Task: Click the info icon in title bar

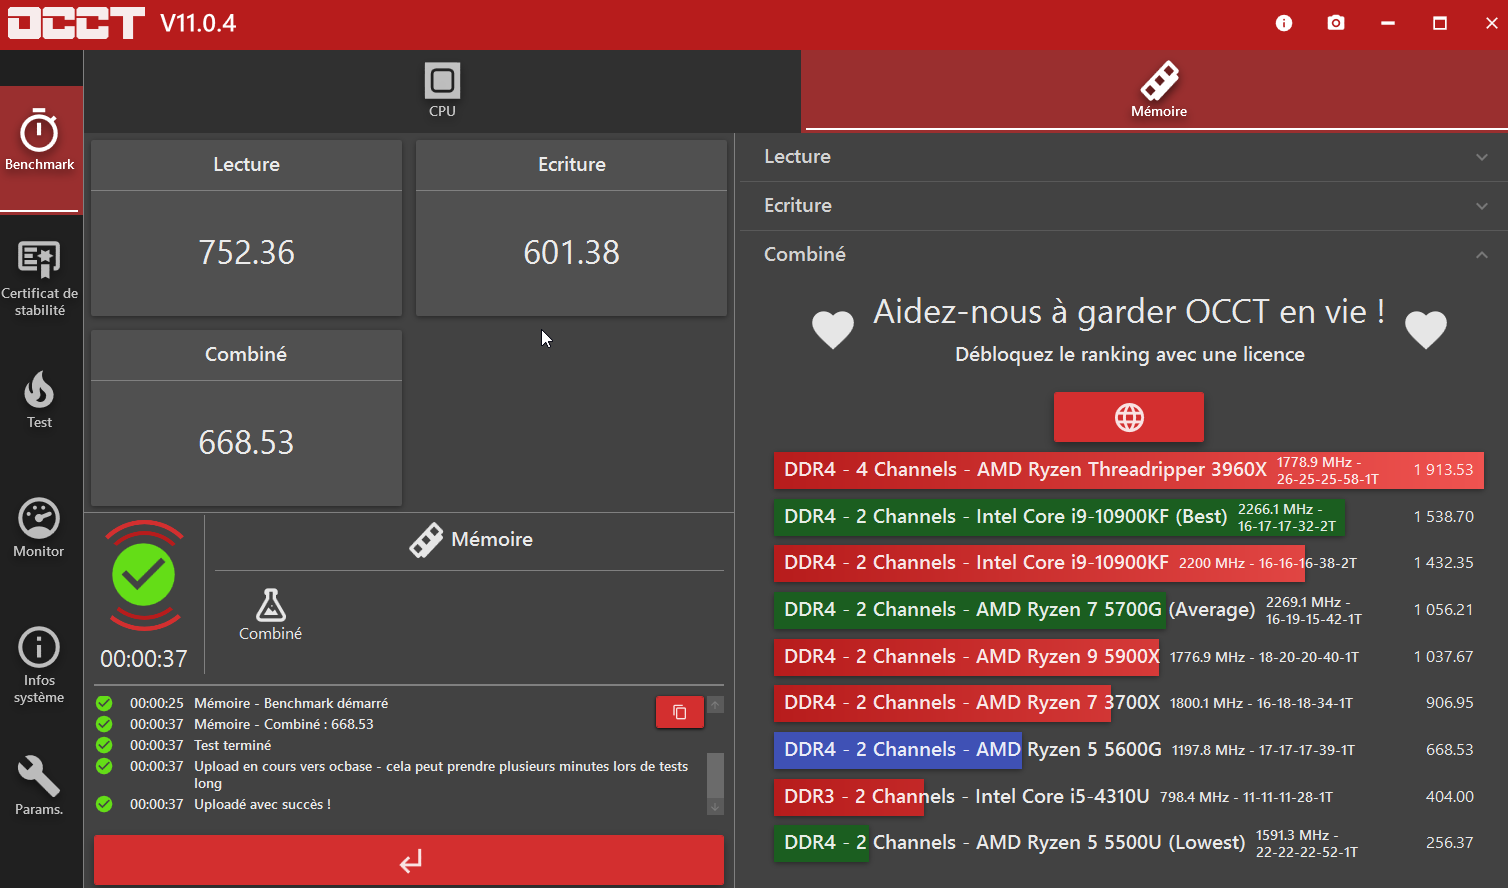Action: 1284,23
